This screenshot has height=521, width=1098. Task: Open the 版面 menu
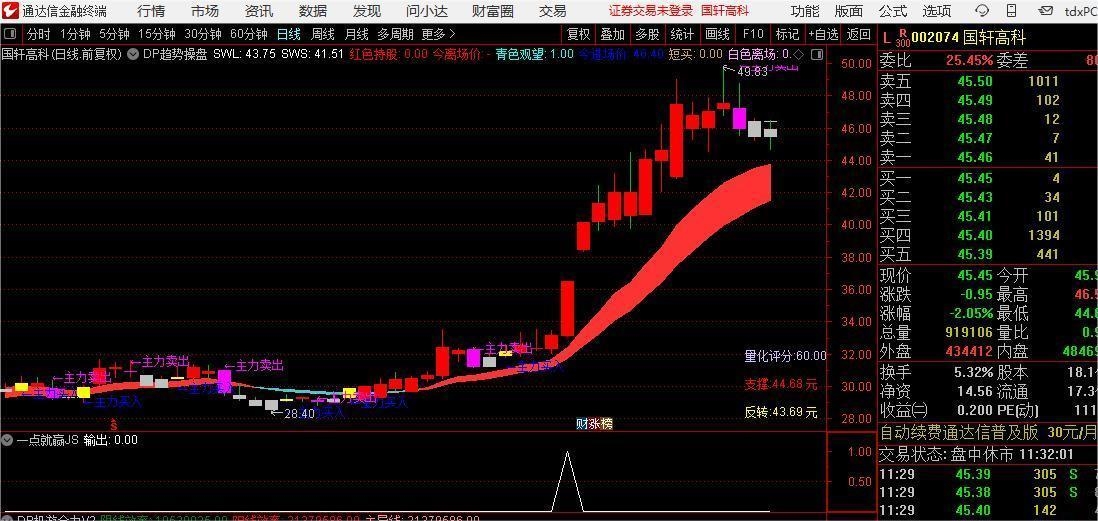point(849,11)
